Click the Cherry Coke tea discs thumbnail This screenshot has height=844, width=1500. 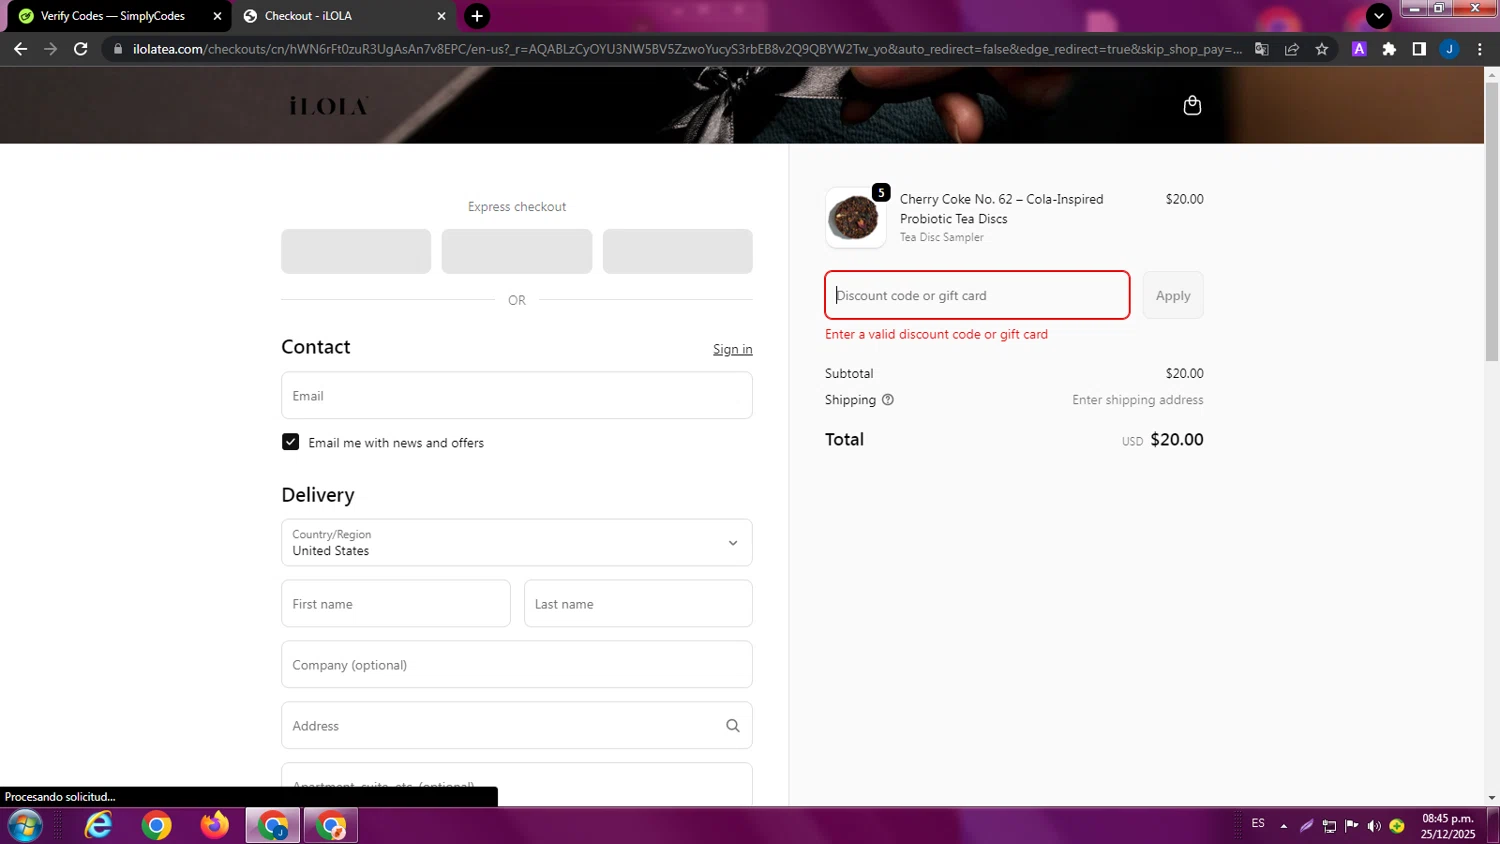coord(855,217)
